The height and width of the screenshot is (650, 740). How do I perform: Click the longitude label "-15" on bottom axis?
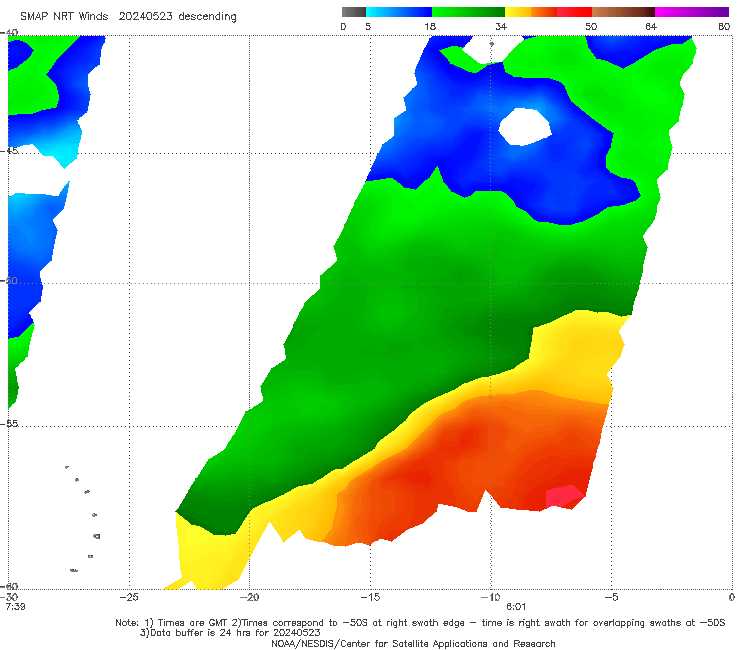coord(370,597)
